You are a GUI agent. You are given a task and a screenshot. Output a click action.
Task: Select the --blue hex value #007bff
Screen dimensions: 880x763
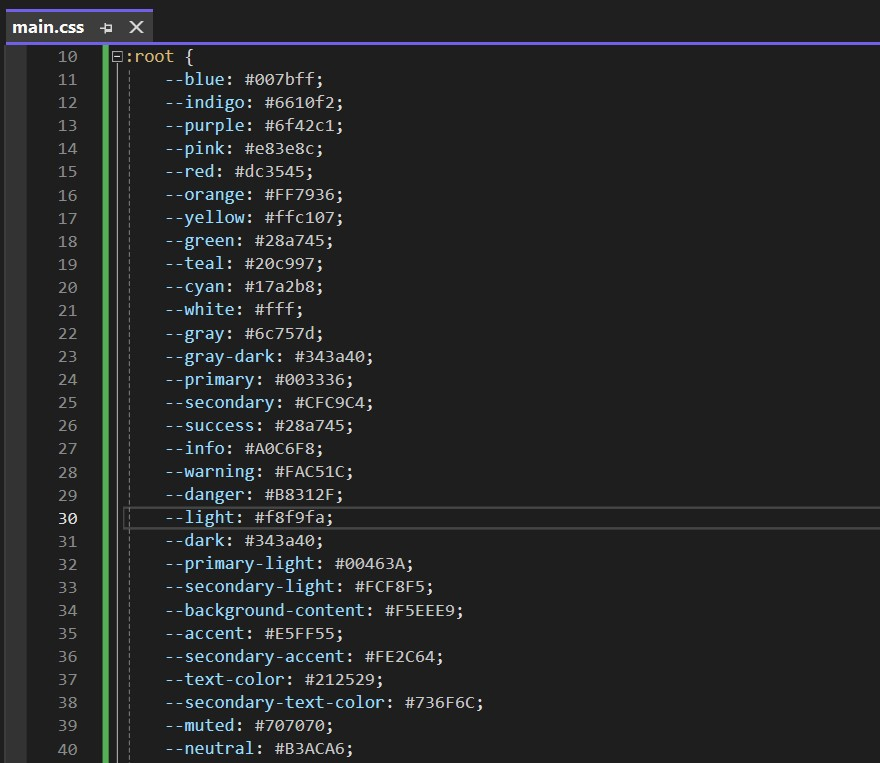(x=281, y=79)
